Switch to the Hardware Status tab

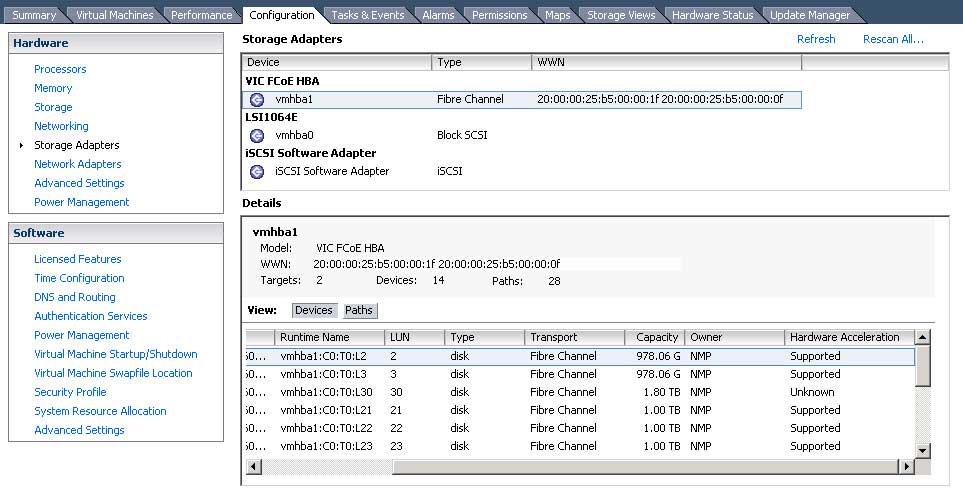pyautogui.click(x=712, y=15)
